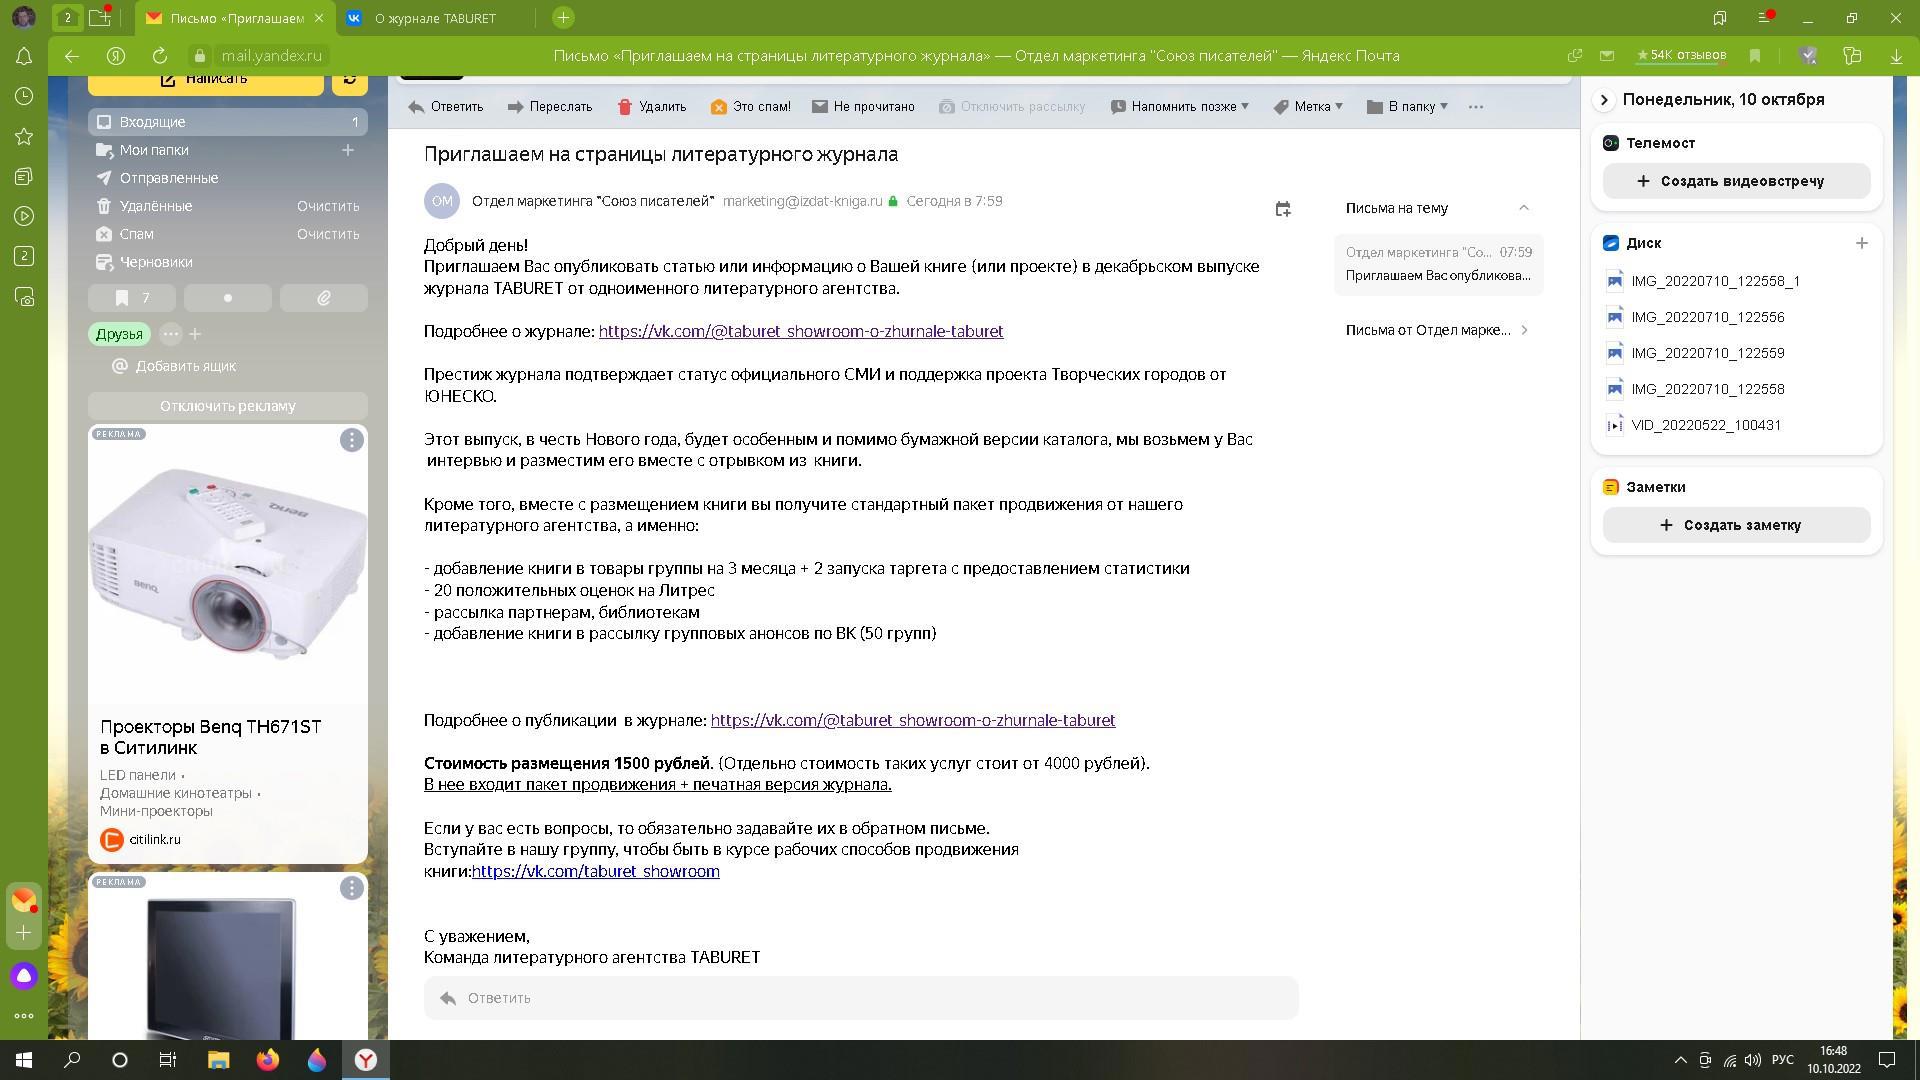1920x1080 pixels.
Task: Click the "Создать видеовстречу" button
Action: pyautogui.click(x=1736, y=181)
